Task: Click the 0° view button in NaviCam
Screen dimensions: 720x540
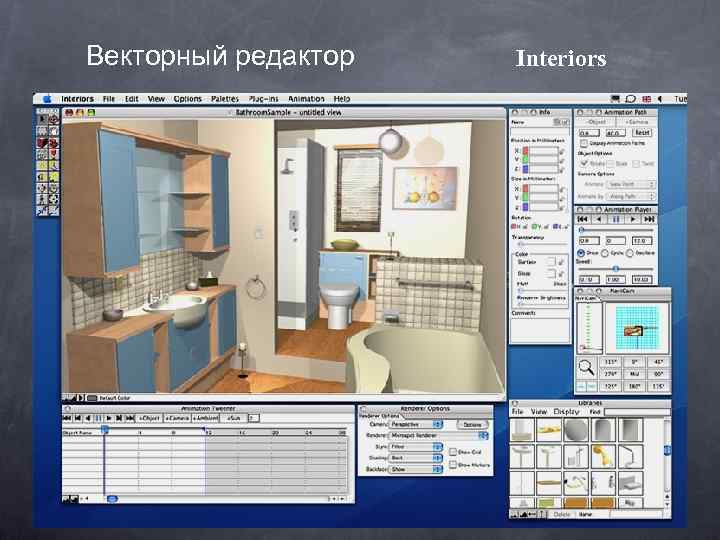Action: (634, 362)
